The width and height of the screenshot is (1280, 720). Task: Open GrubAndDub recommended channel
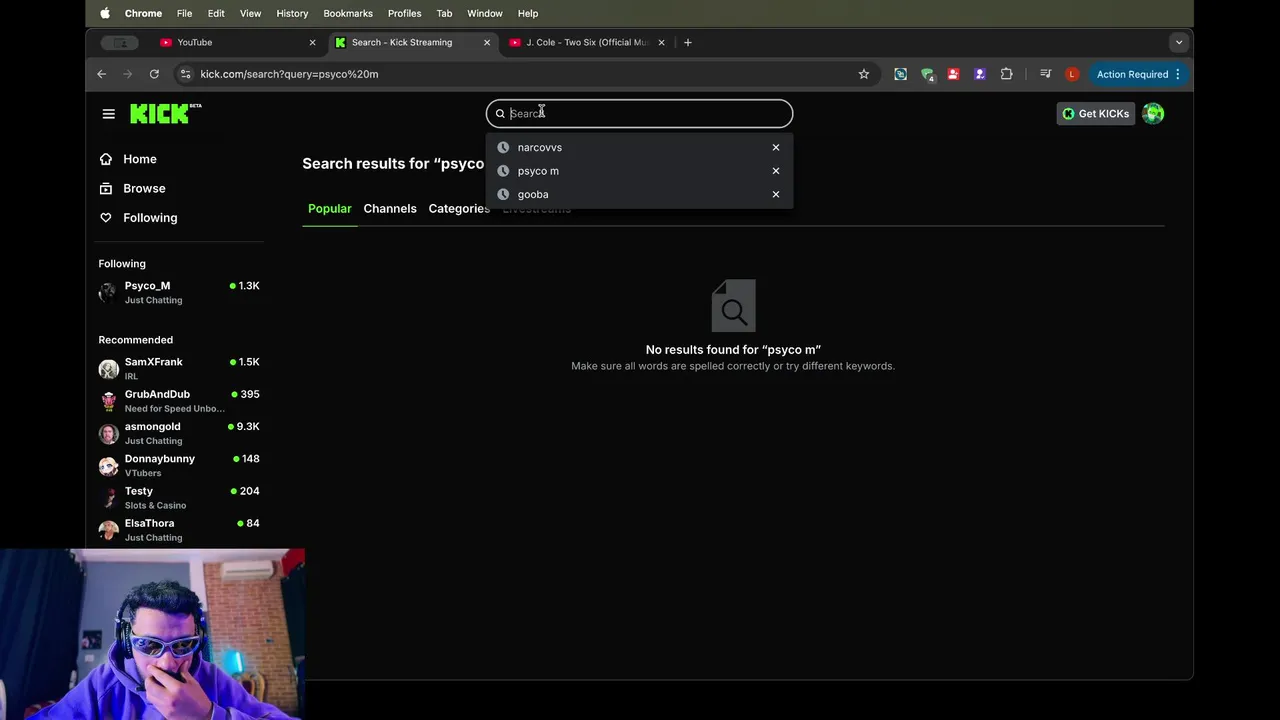click(179, 401)
